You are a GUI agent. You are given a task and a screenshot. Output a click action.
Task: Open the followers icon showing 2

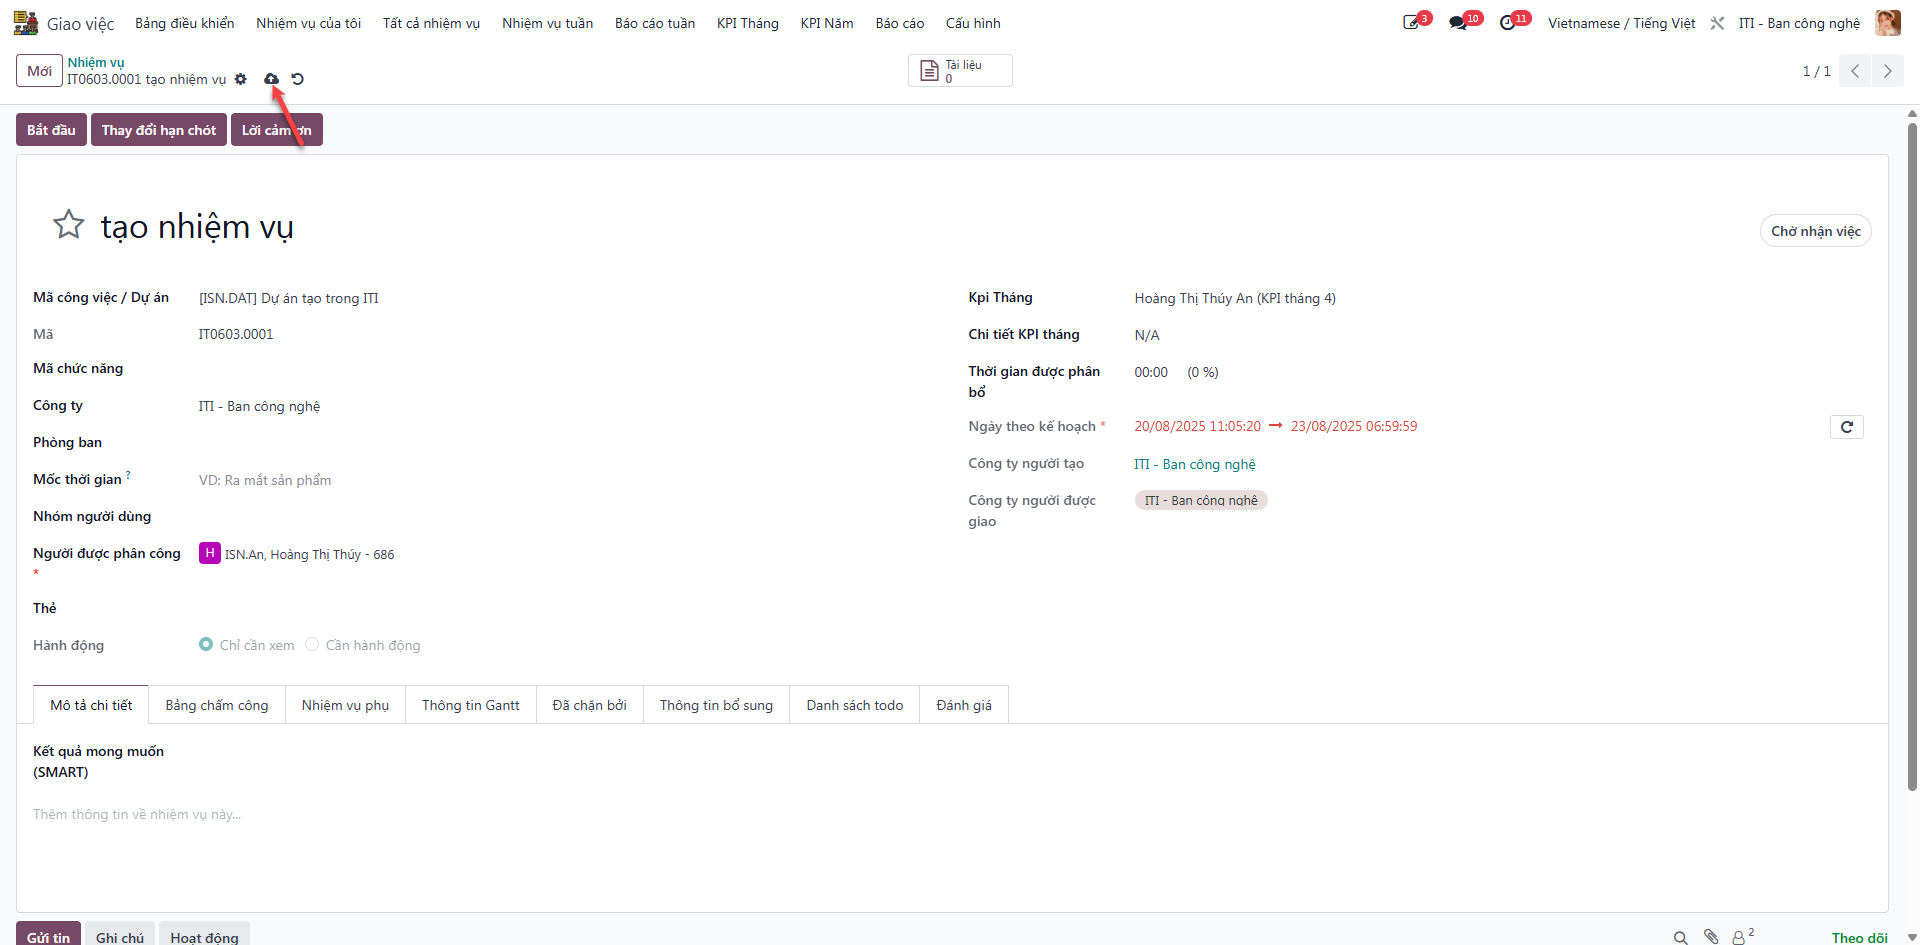point(1743,936)
